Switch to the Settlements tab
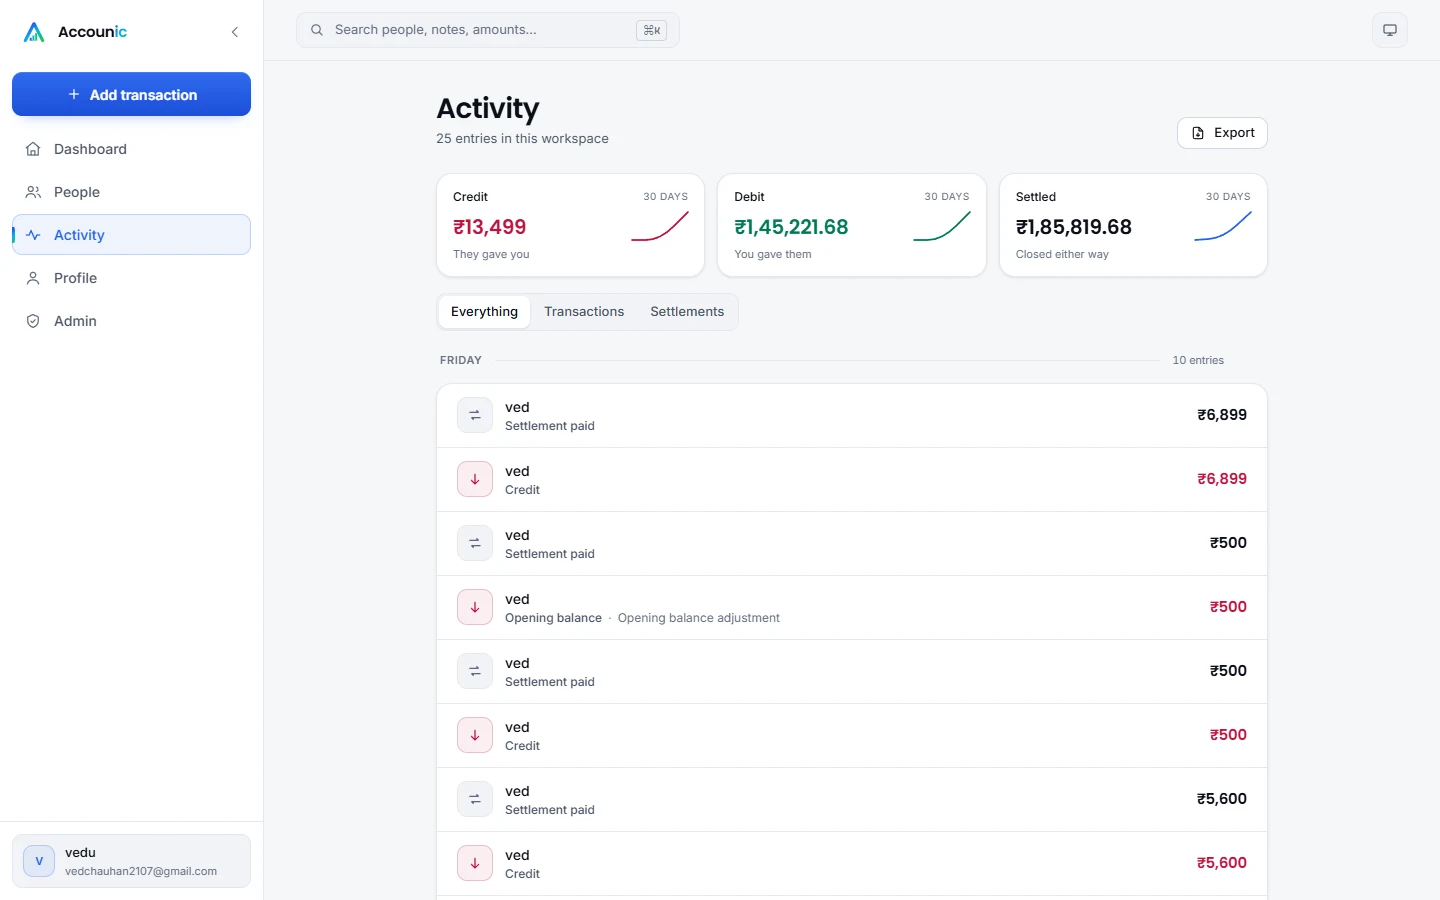The width and height of the screenshot is (1440, 900). tap(687, 312)
